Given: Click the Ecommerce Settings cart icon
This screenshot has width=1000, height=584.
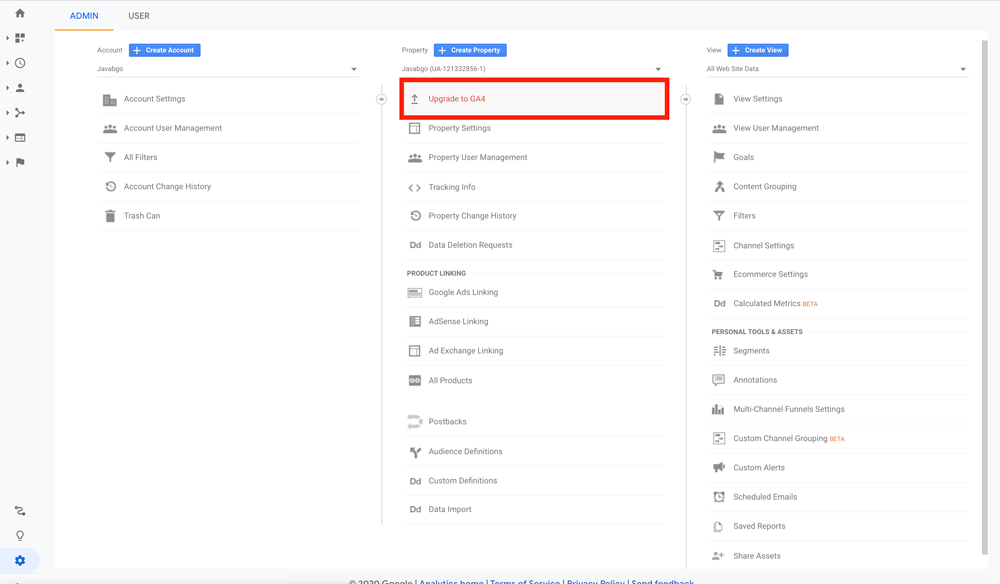Looking at the screenshot, I should (x=718, y=274).
